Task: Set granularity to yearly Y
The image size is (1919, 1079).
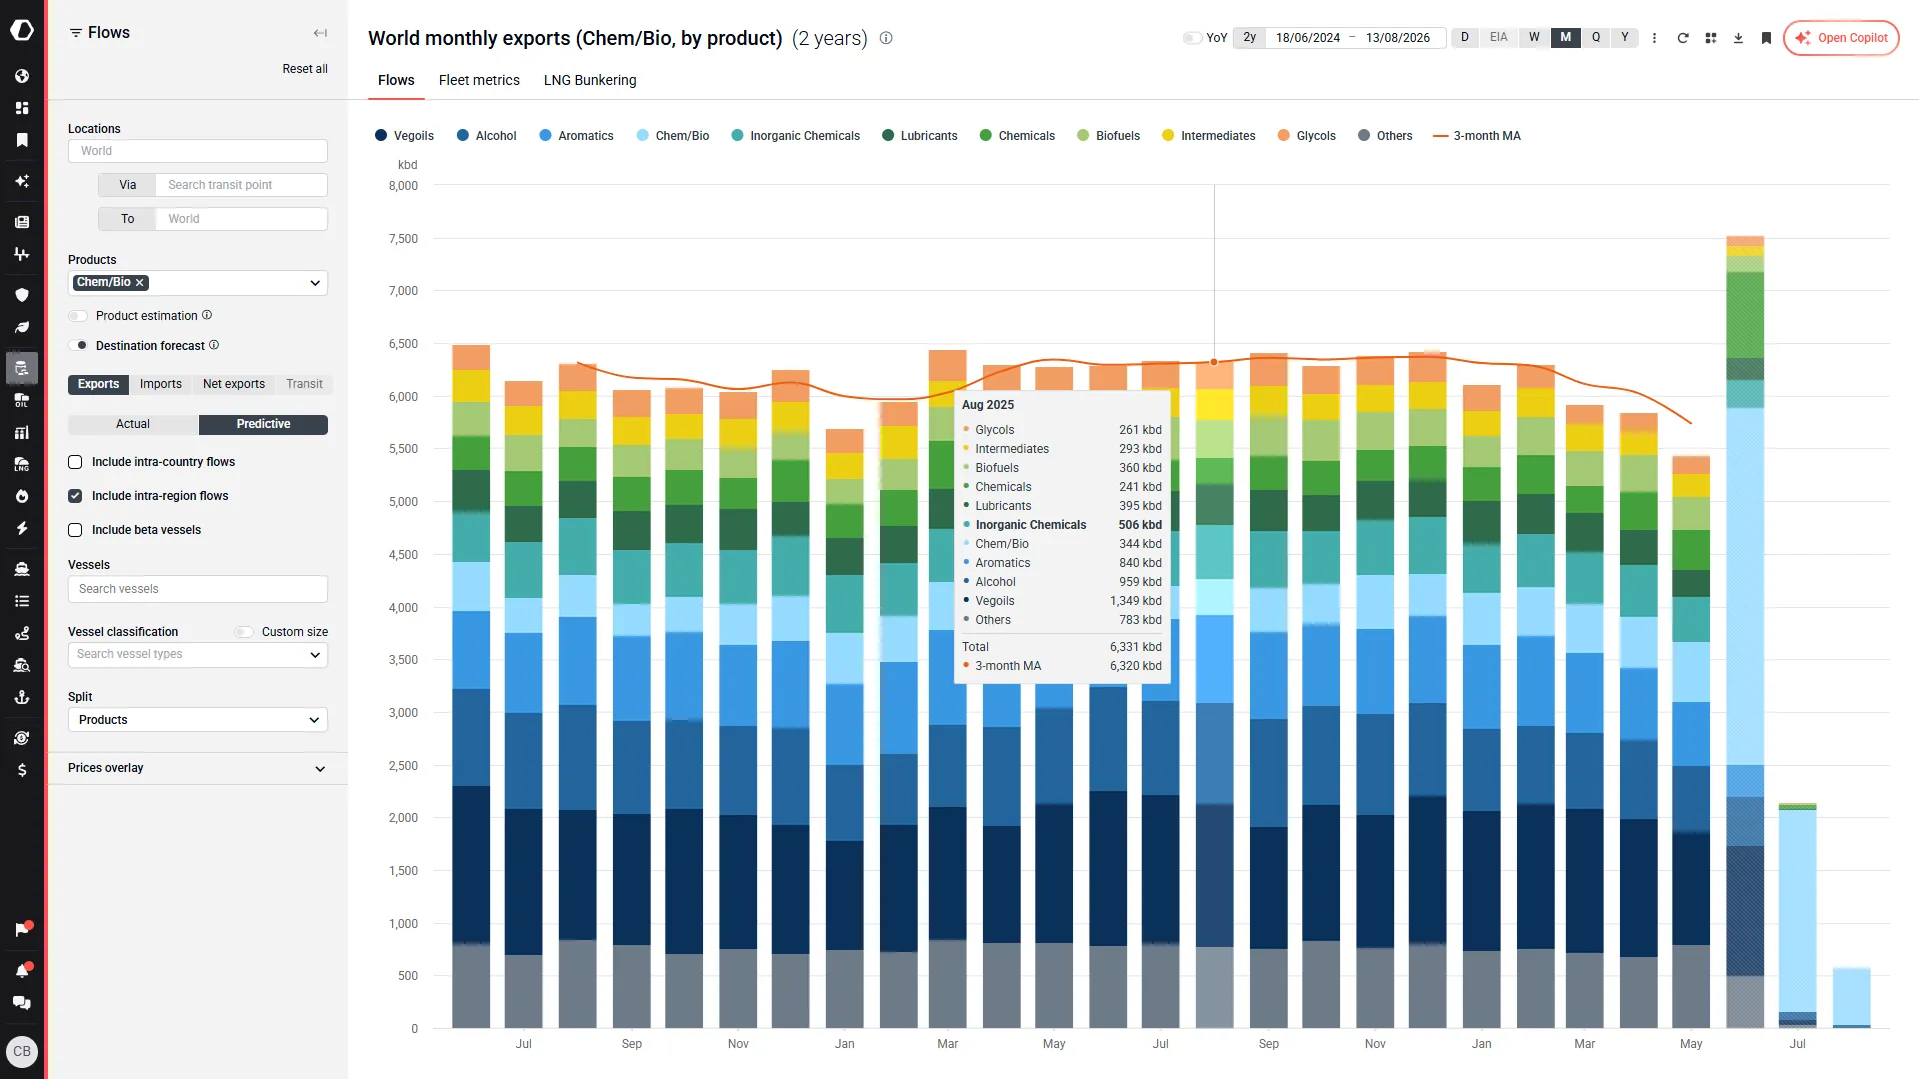Action: (x=1625, y=38)
